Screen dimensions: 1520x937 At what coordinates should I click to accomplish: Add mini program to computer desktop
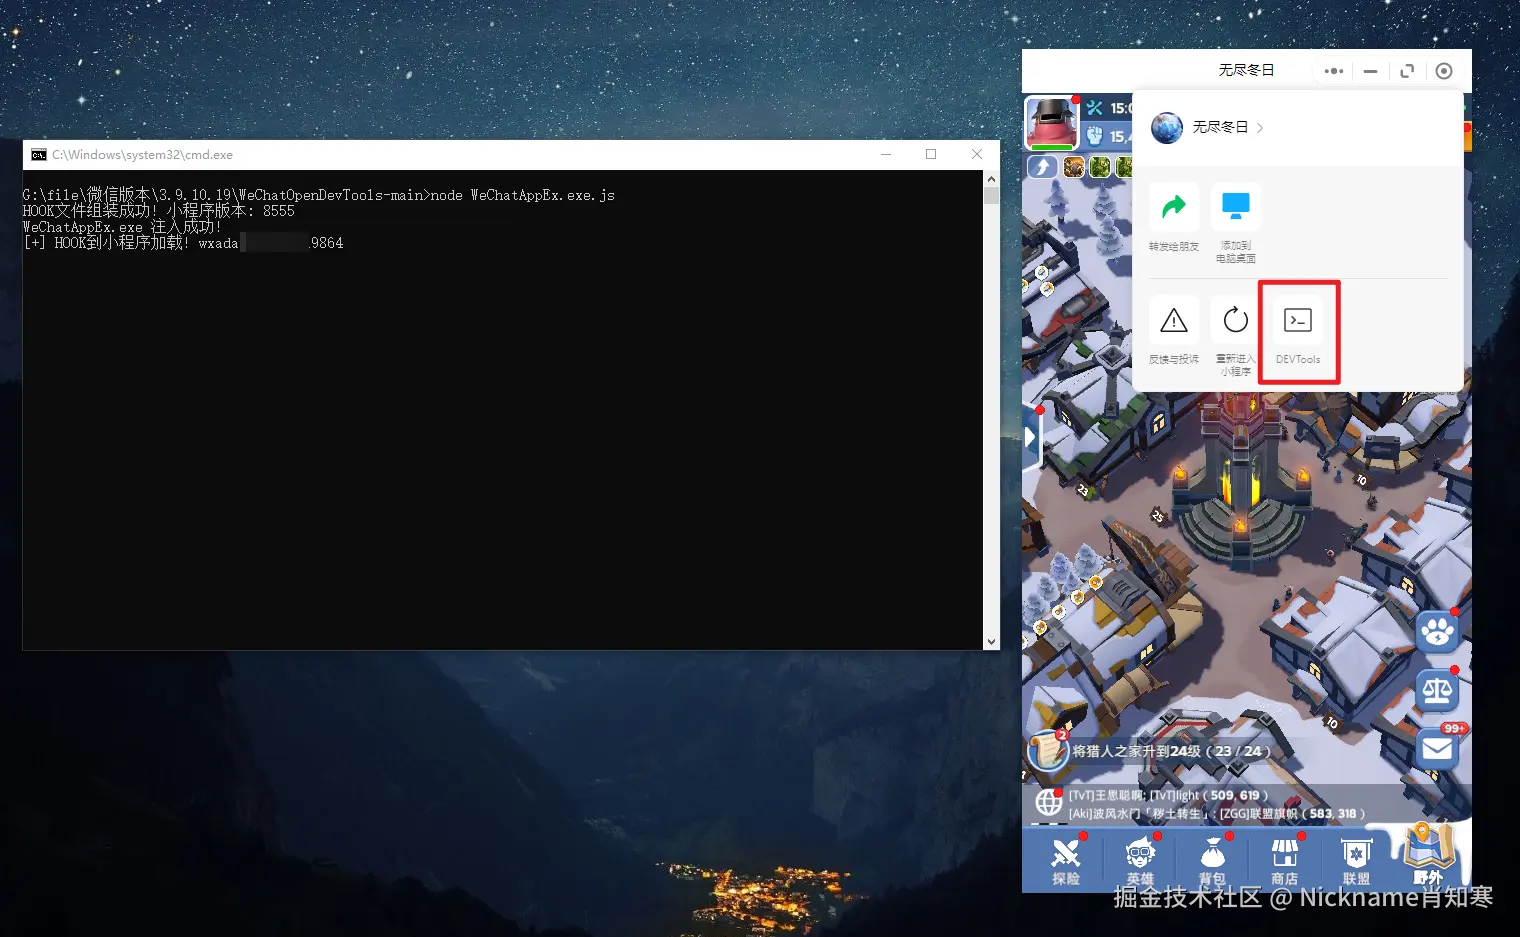(1235, 207)
